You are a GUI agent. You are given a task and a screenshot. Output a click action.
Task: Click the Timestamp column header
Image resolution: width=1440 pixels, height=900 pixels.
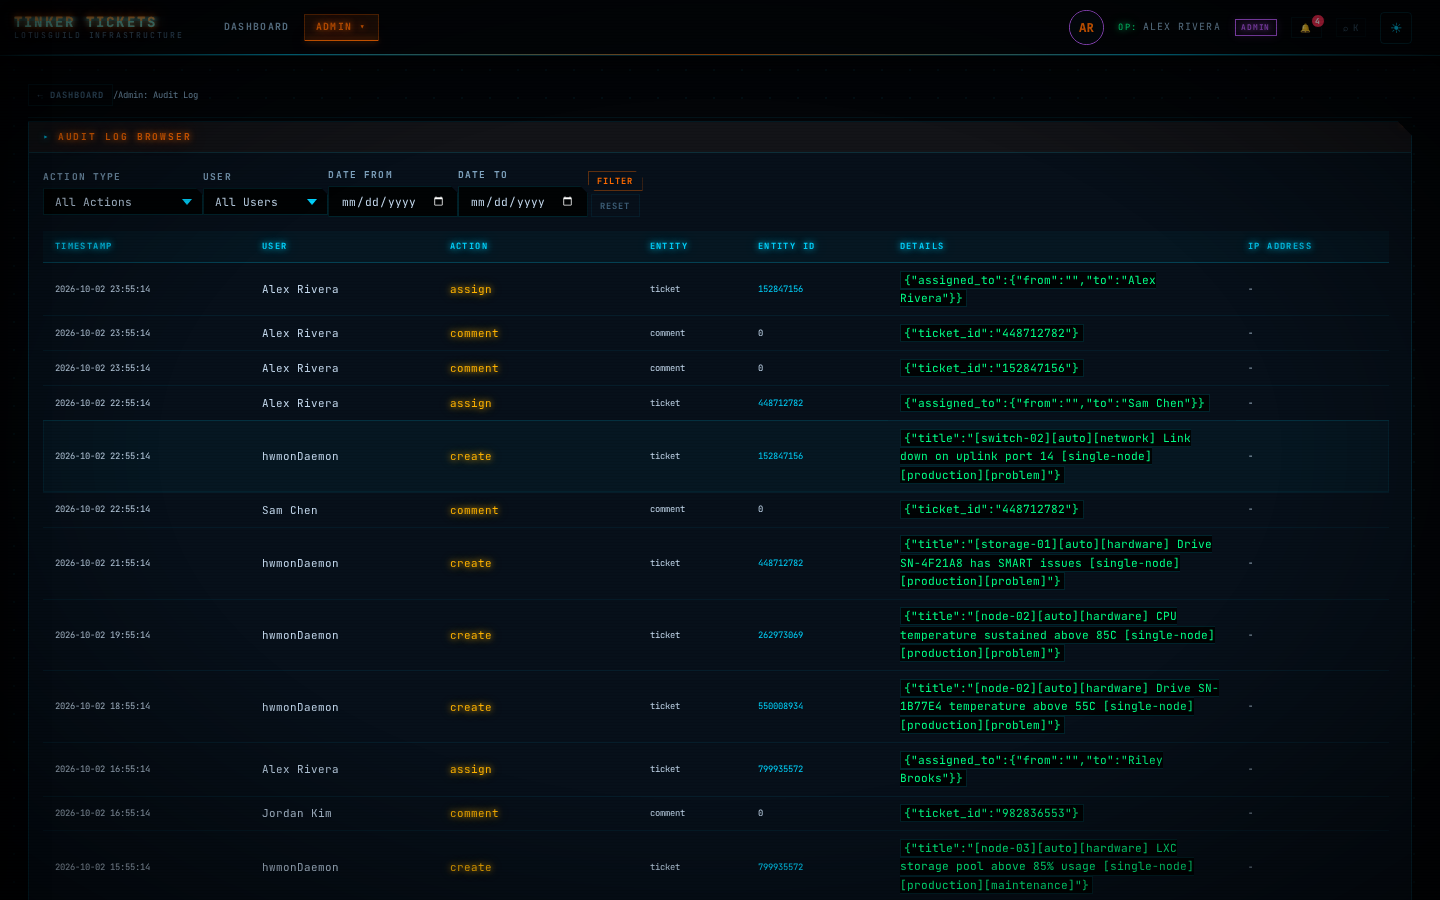coord(83,246)
